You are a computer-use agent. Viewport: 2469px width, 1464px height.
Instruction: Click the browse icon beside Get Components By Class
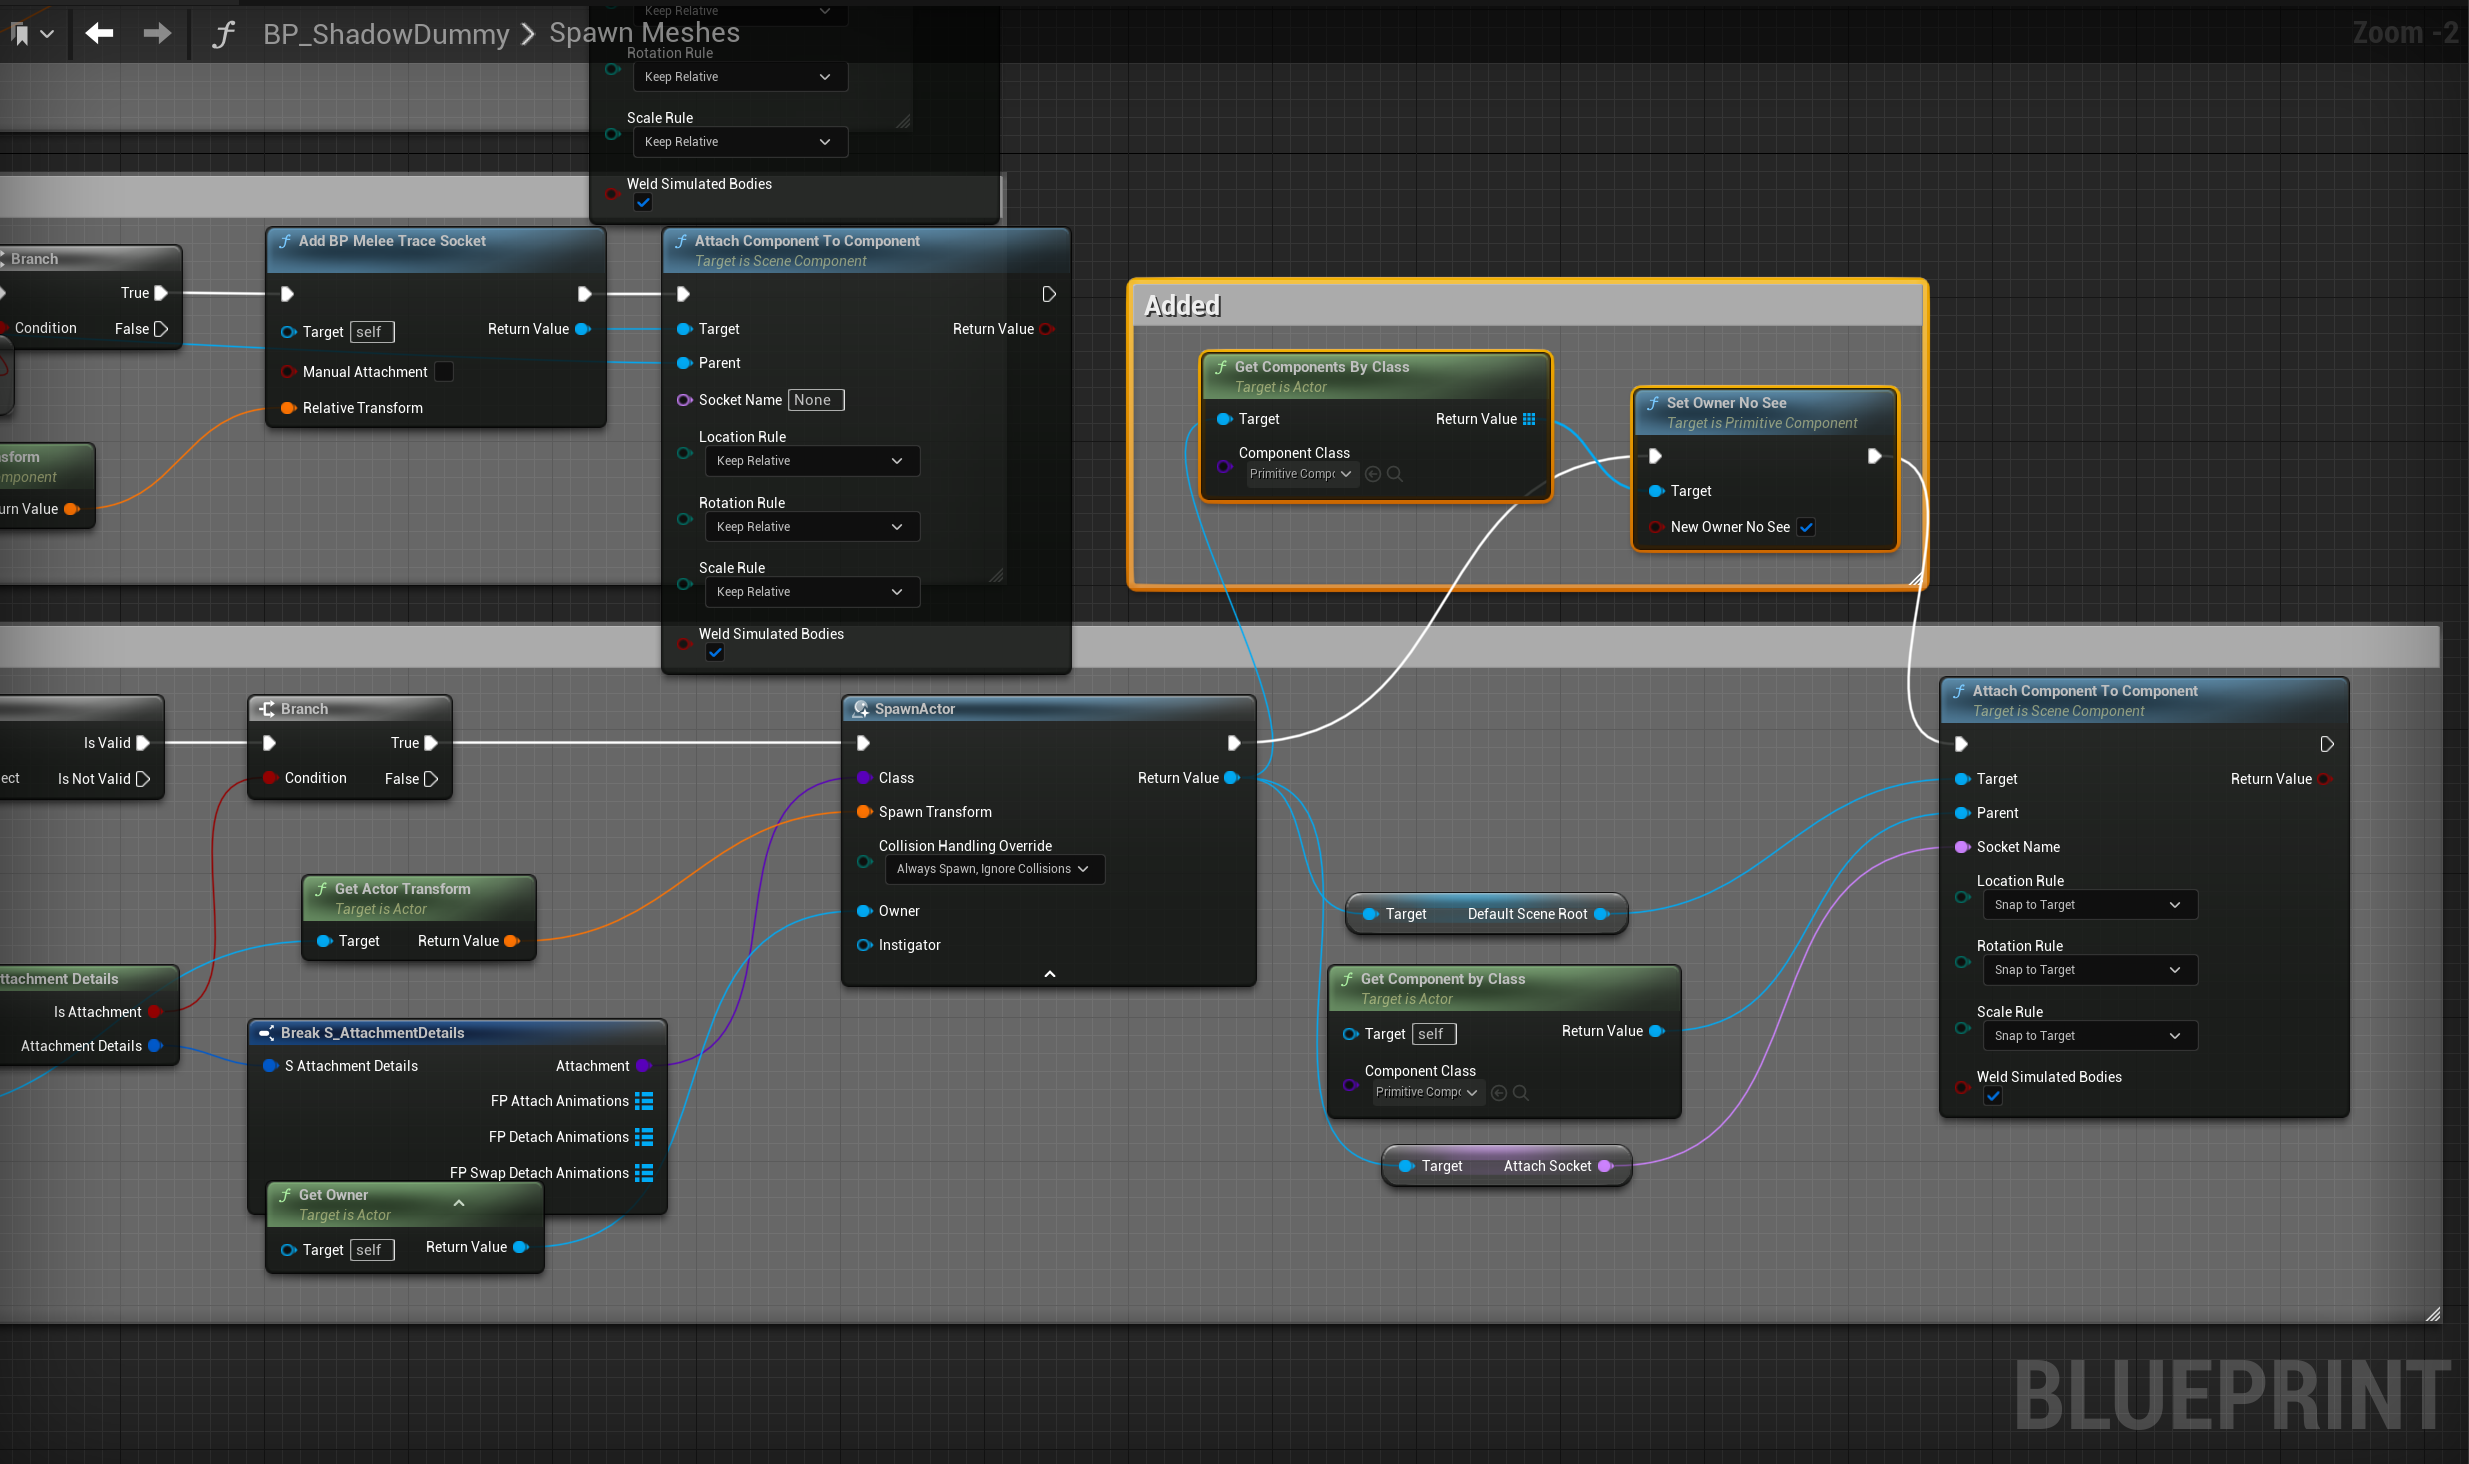pyautogui.click(x=1395, y=474)
